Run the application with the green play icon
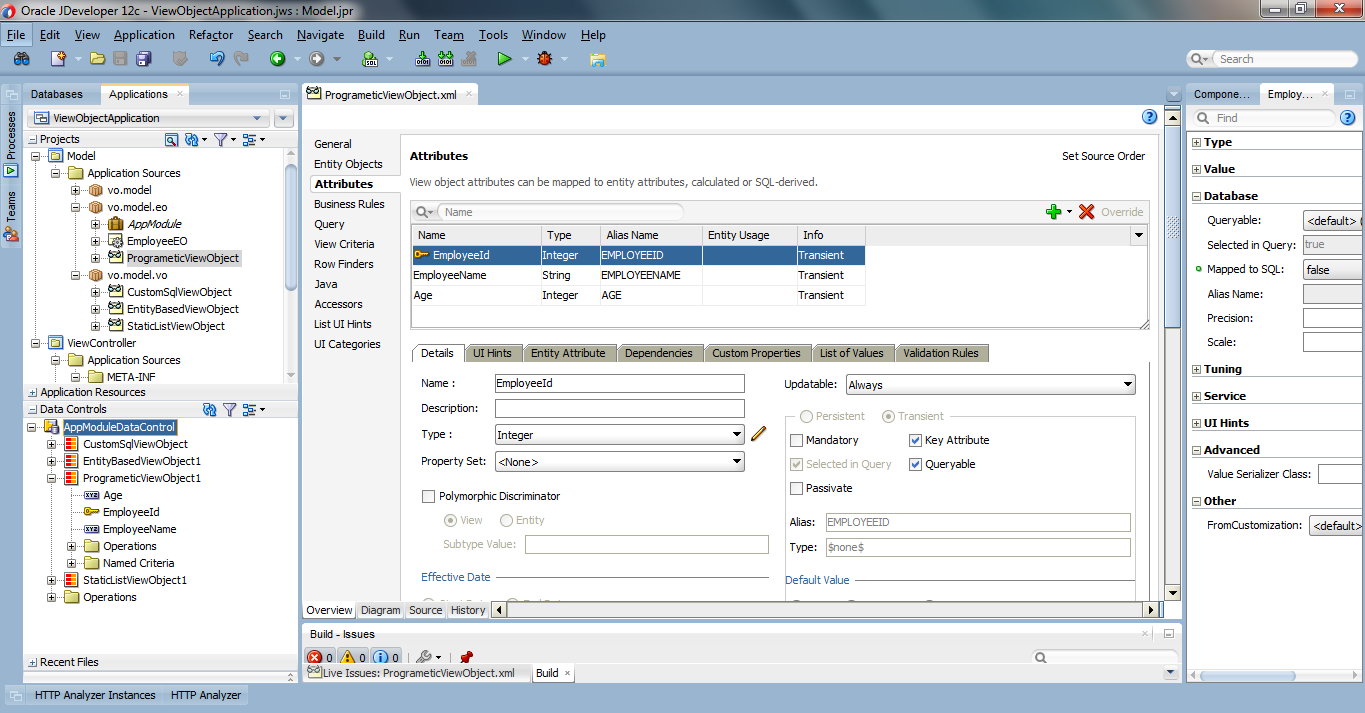Image resolution: width=1365 pixels, height=713 pixels. (506, 58)
